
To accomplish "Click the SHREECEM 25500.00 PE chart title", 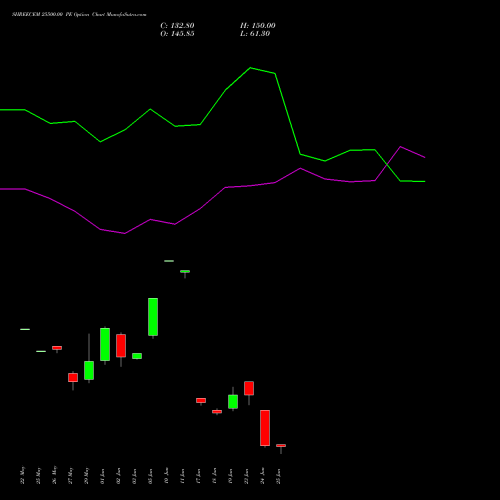I will click(79, 15).
